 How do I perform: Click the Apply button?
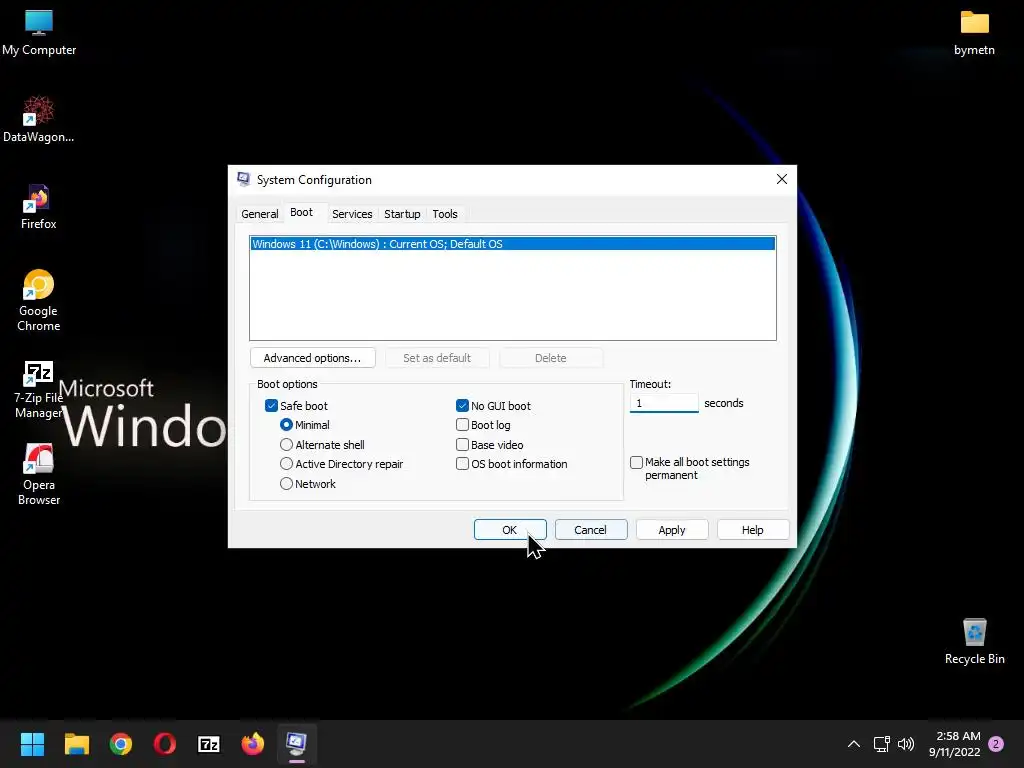tap(672, 530)
